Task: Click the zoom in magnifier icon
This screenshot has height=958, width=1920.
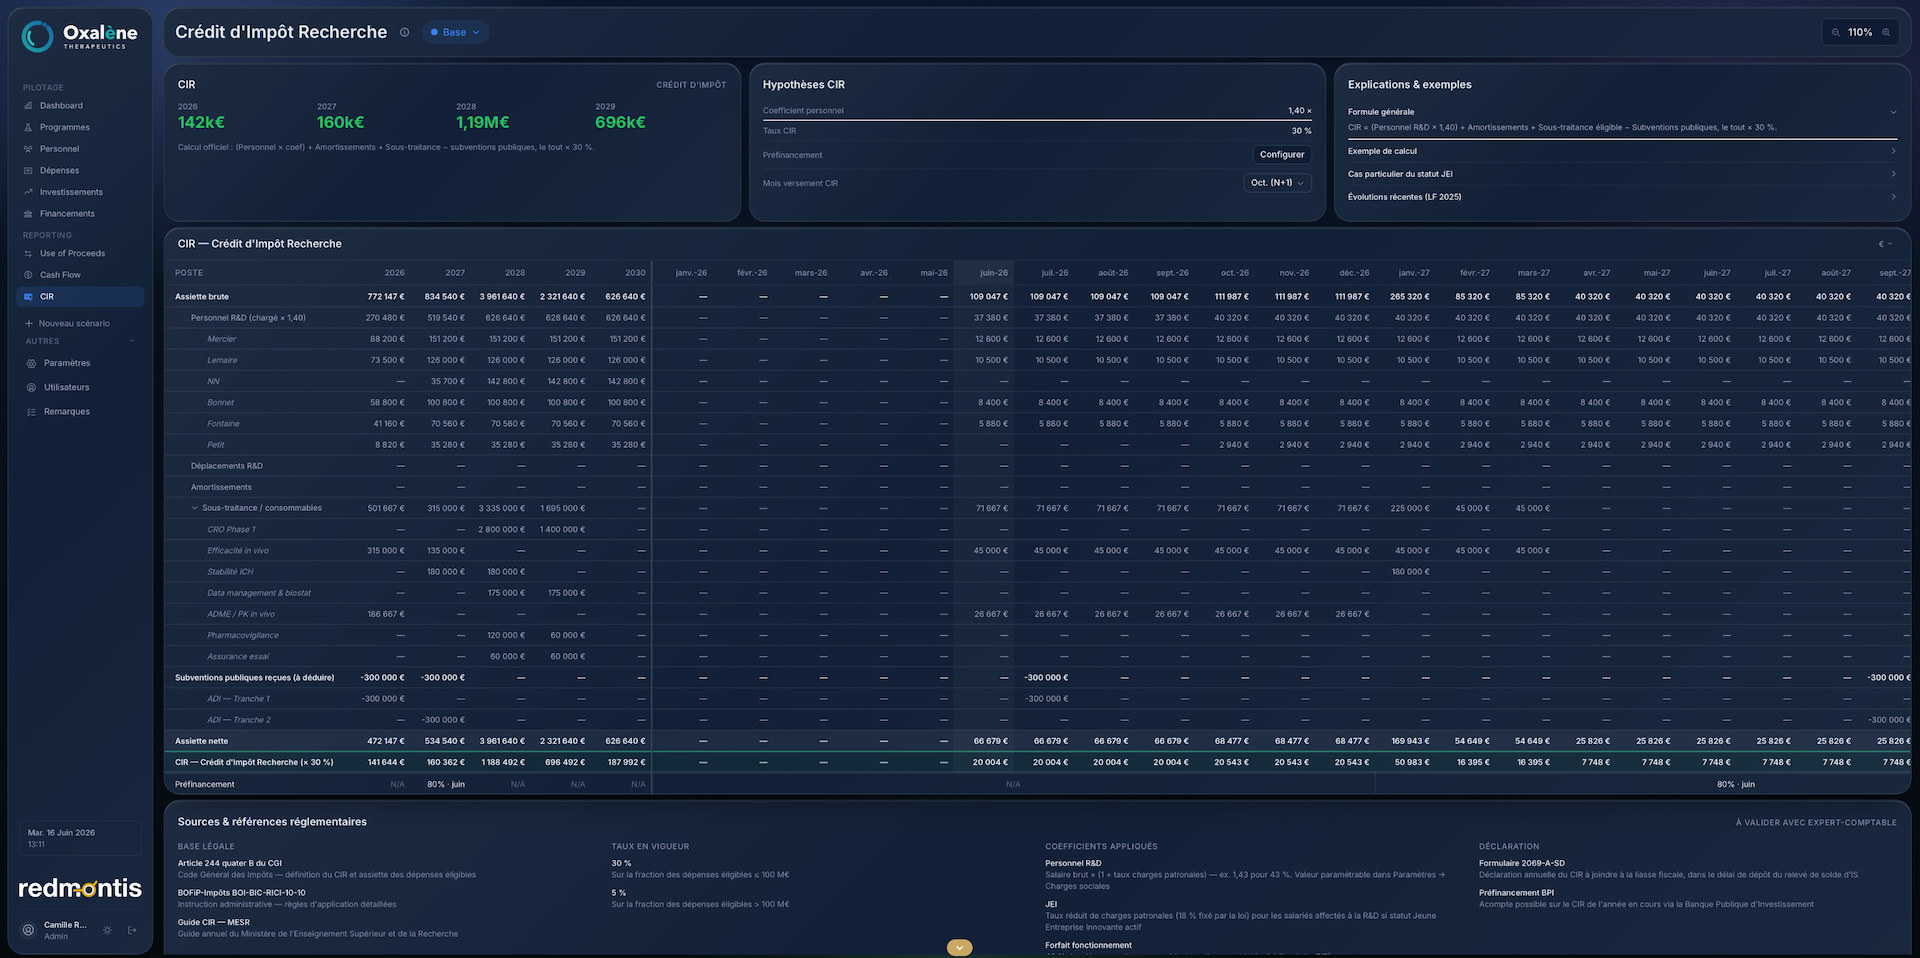Action: click(x=1886, y=32)
